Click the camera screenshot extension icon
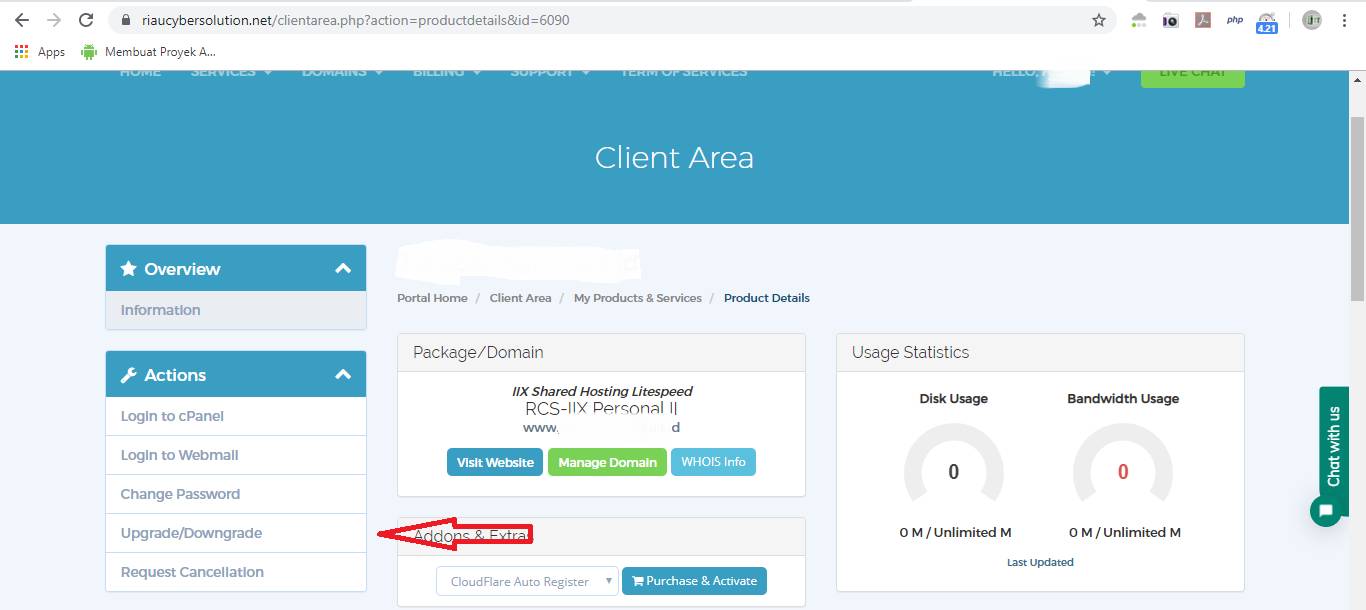 pyautogui.click(x=1170, y=20)
